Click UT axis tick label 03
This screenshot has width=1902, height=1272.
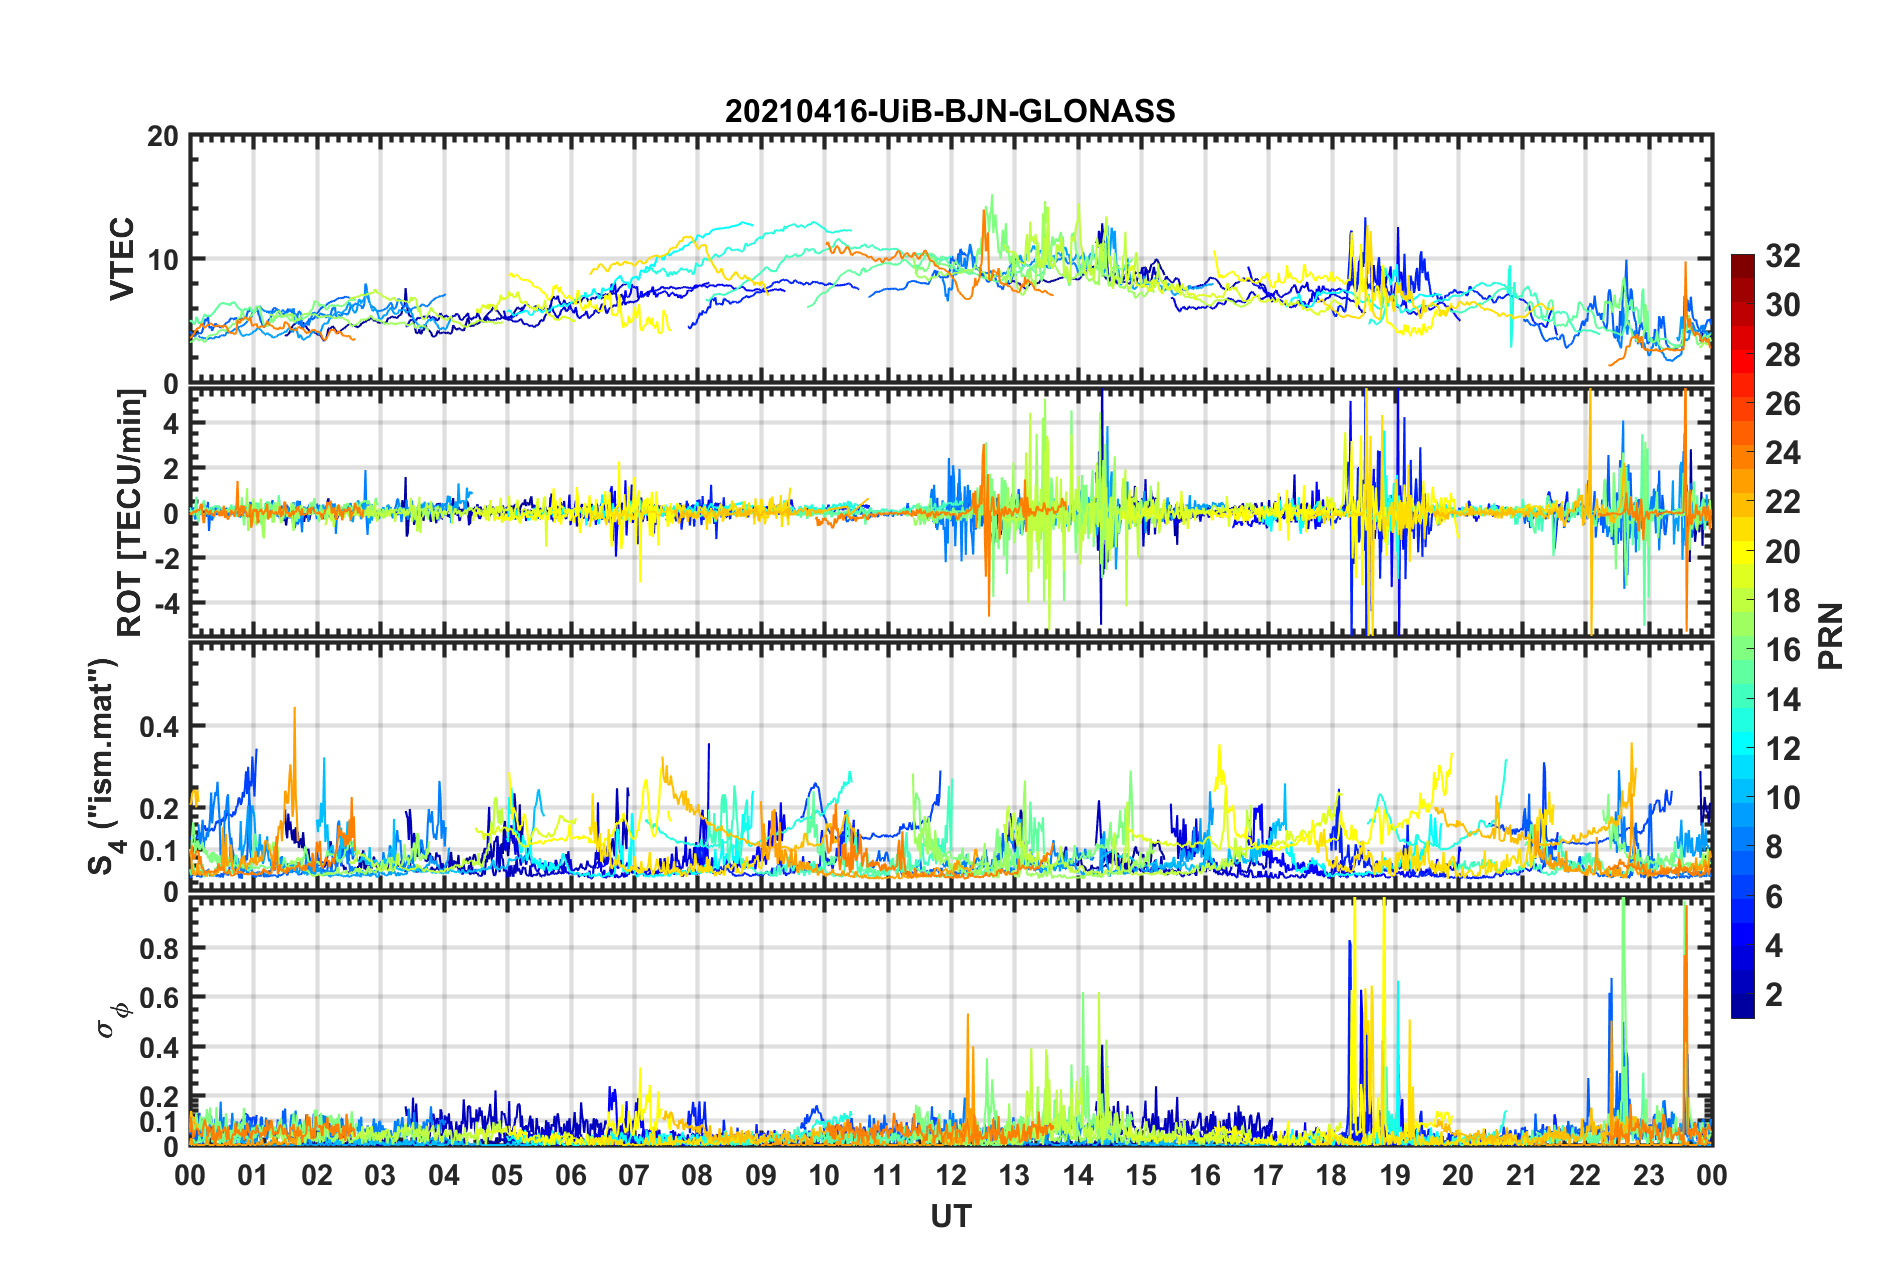tap(380, 1175)
